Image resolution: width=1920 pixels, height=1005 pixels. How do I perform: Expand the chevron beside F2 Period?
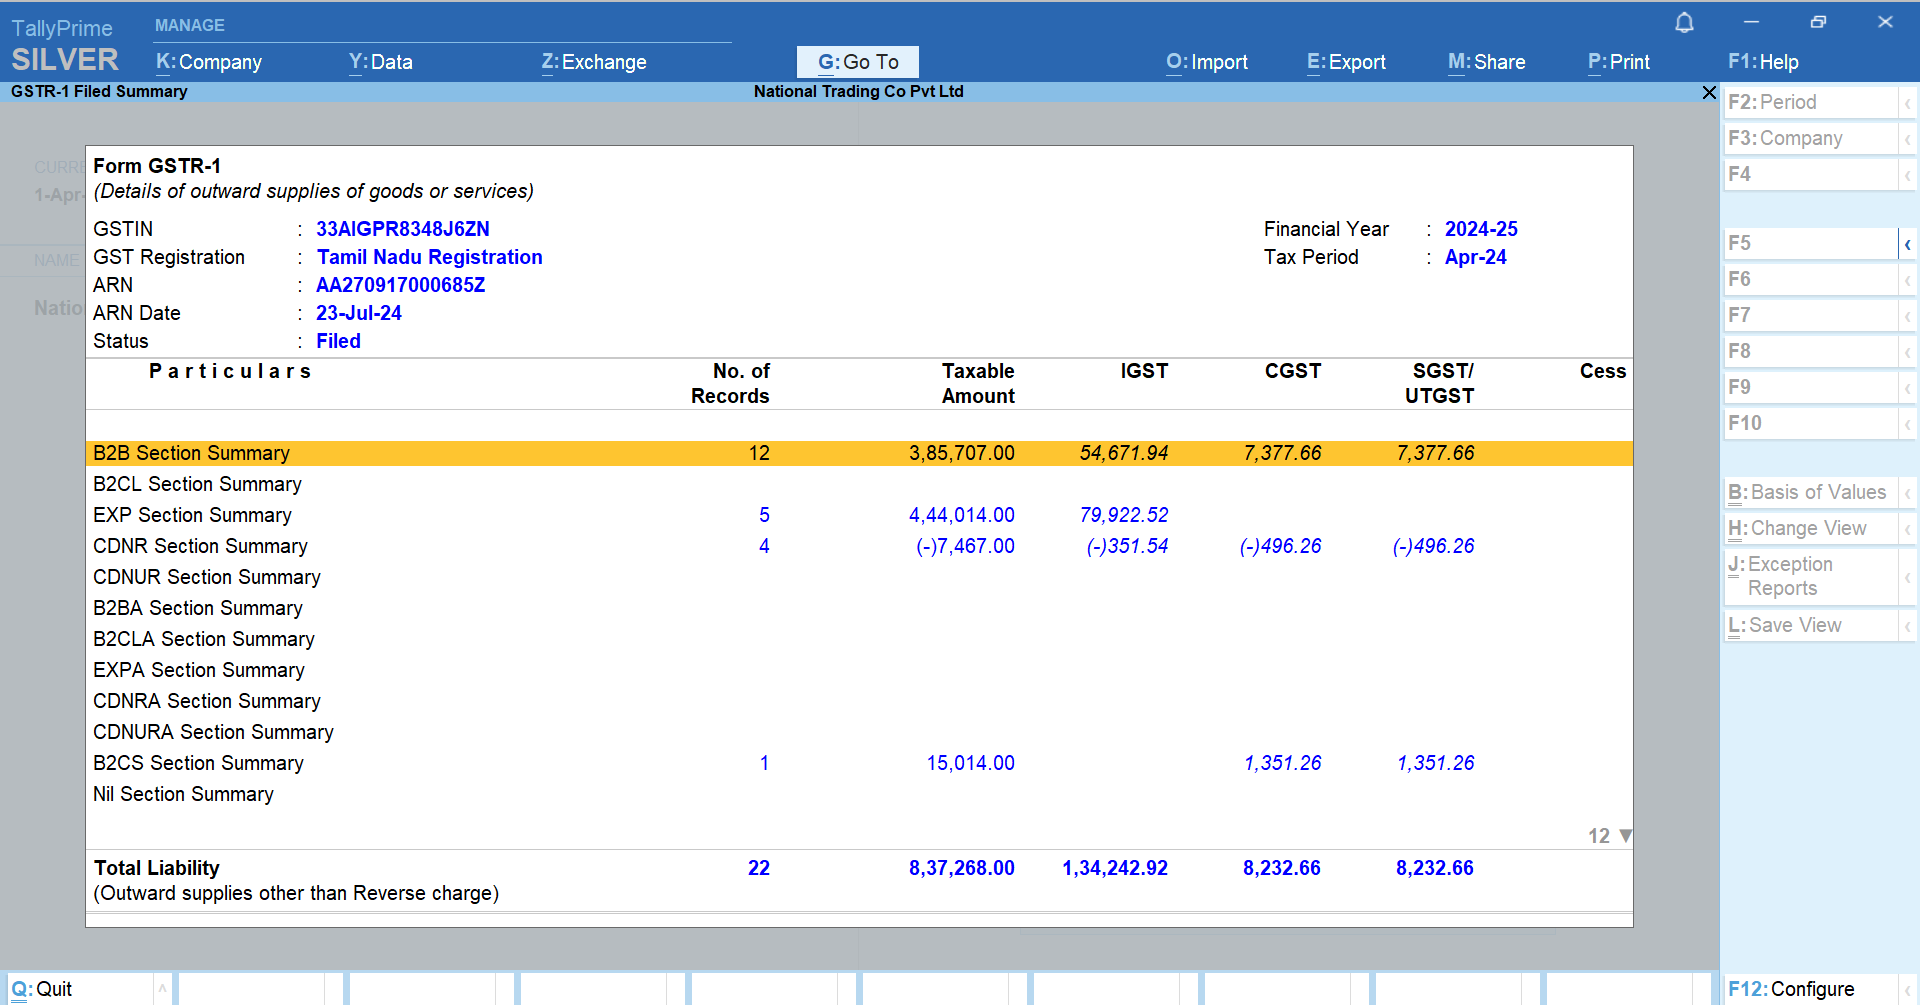1907,103
